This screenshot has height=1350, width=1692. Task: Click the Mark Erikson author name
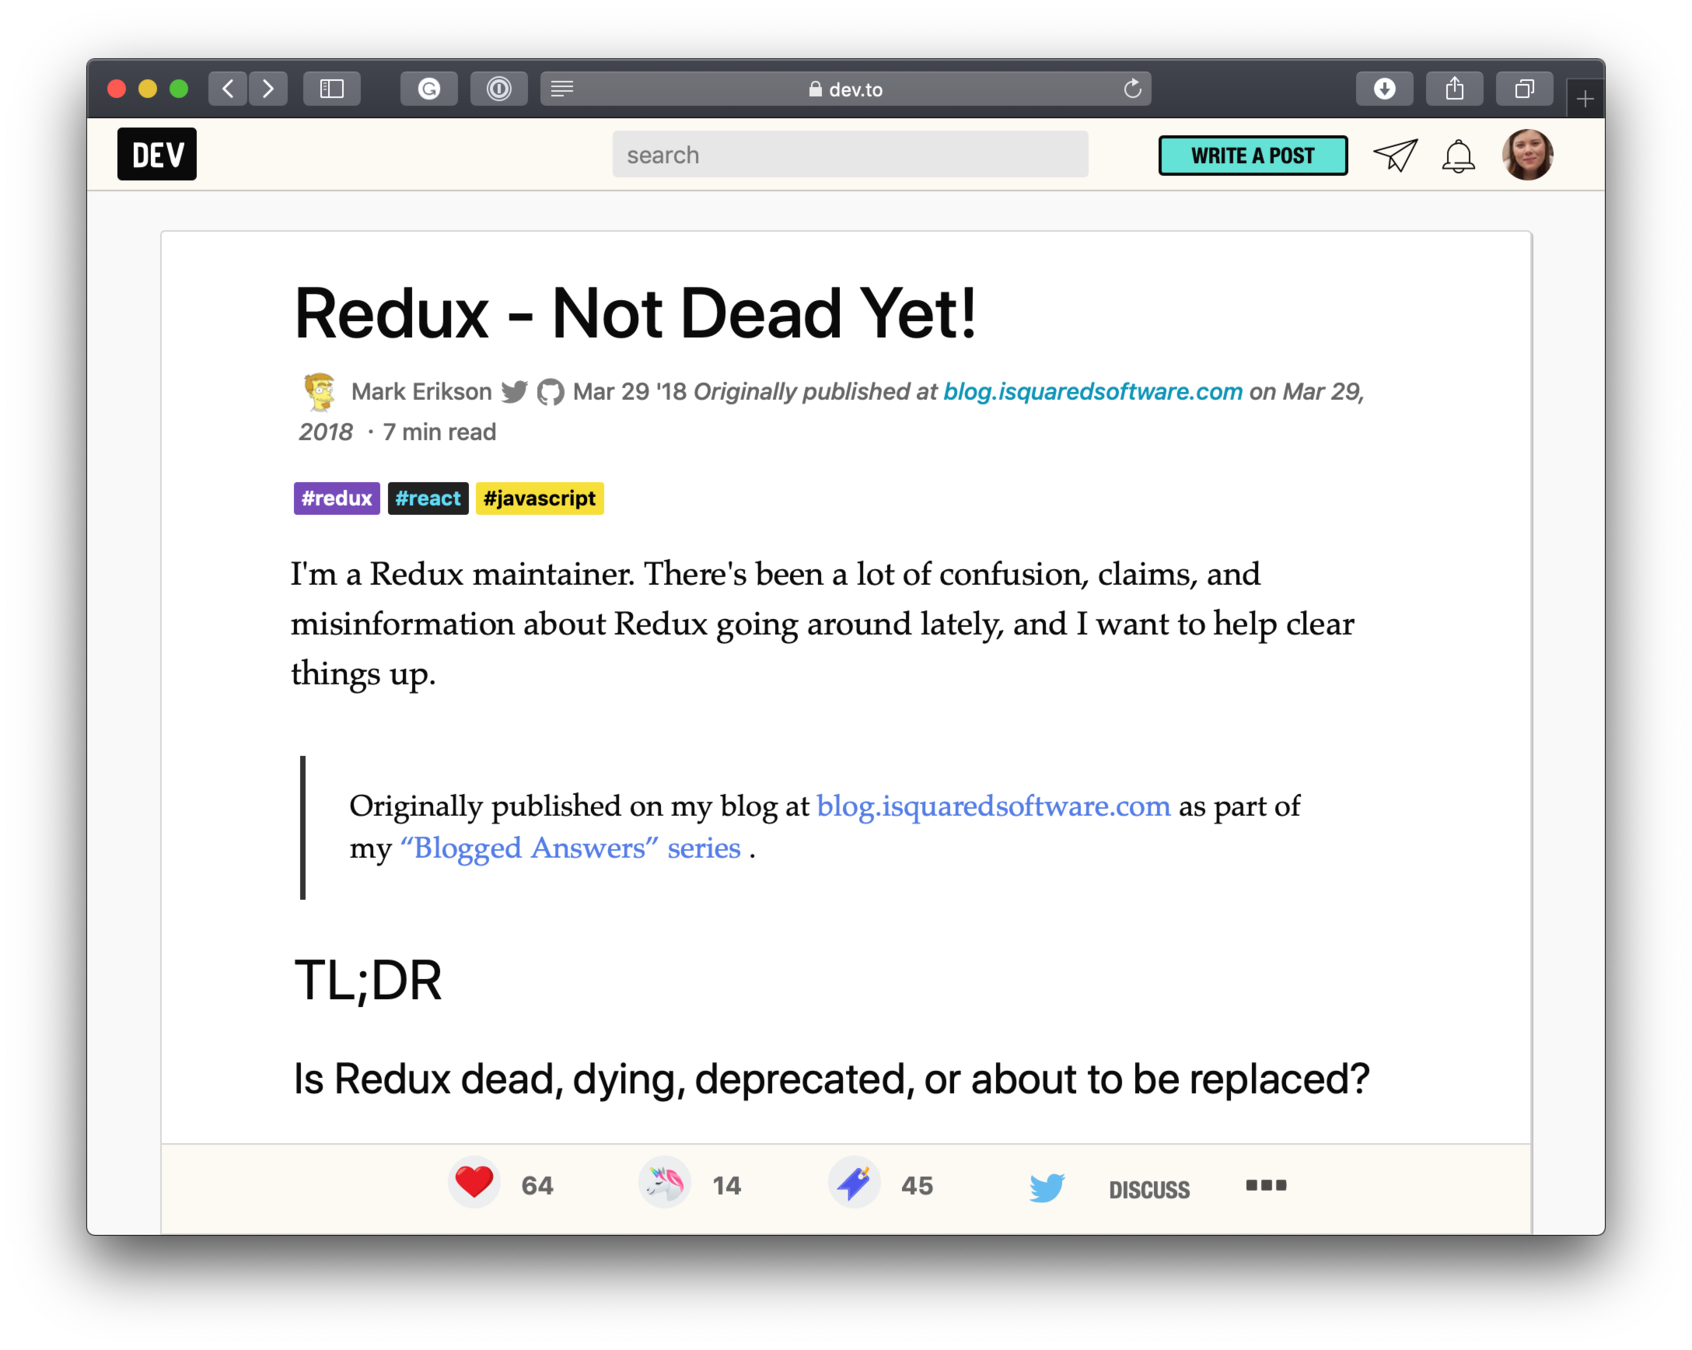[x=421, y=391]
